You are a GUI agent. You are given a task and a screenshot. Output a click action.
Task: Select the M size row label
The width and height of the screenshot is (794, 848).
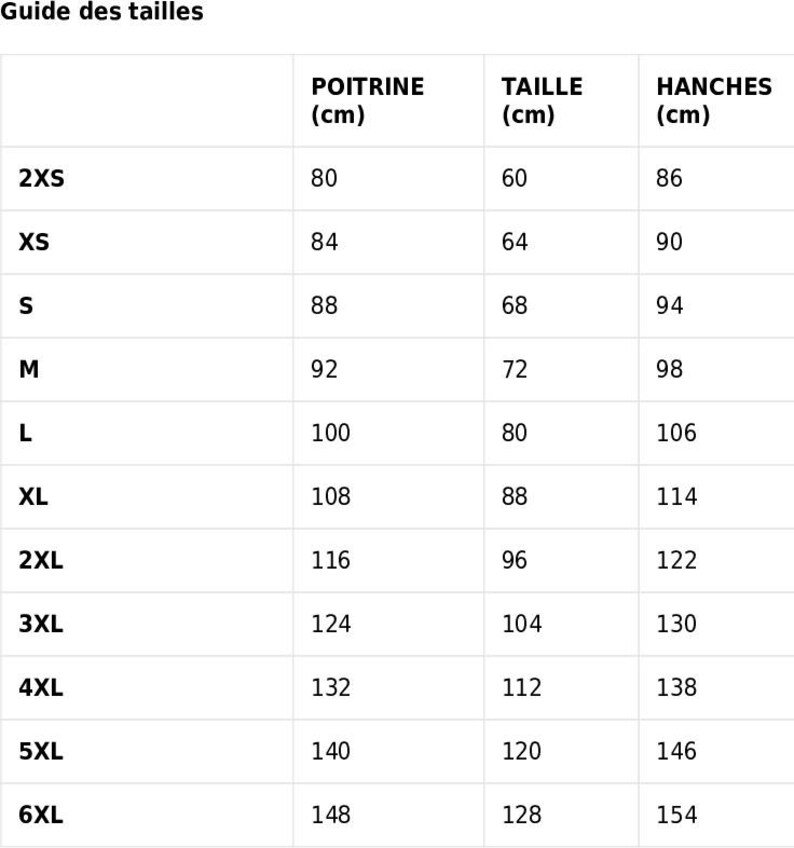(x=29, y=370)
